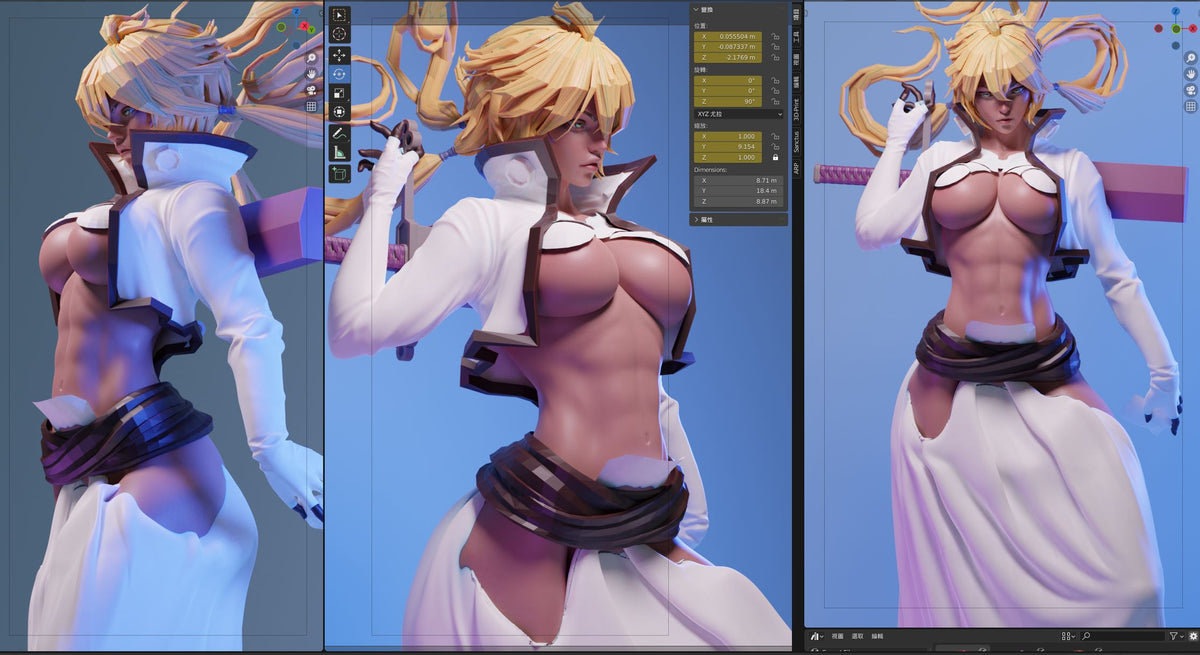The width and height of the screenshot is (1200, 655).
Task: Open the 編輯 menu in bottom header
Action: [877, 636]
